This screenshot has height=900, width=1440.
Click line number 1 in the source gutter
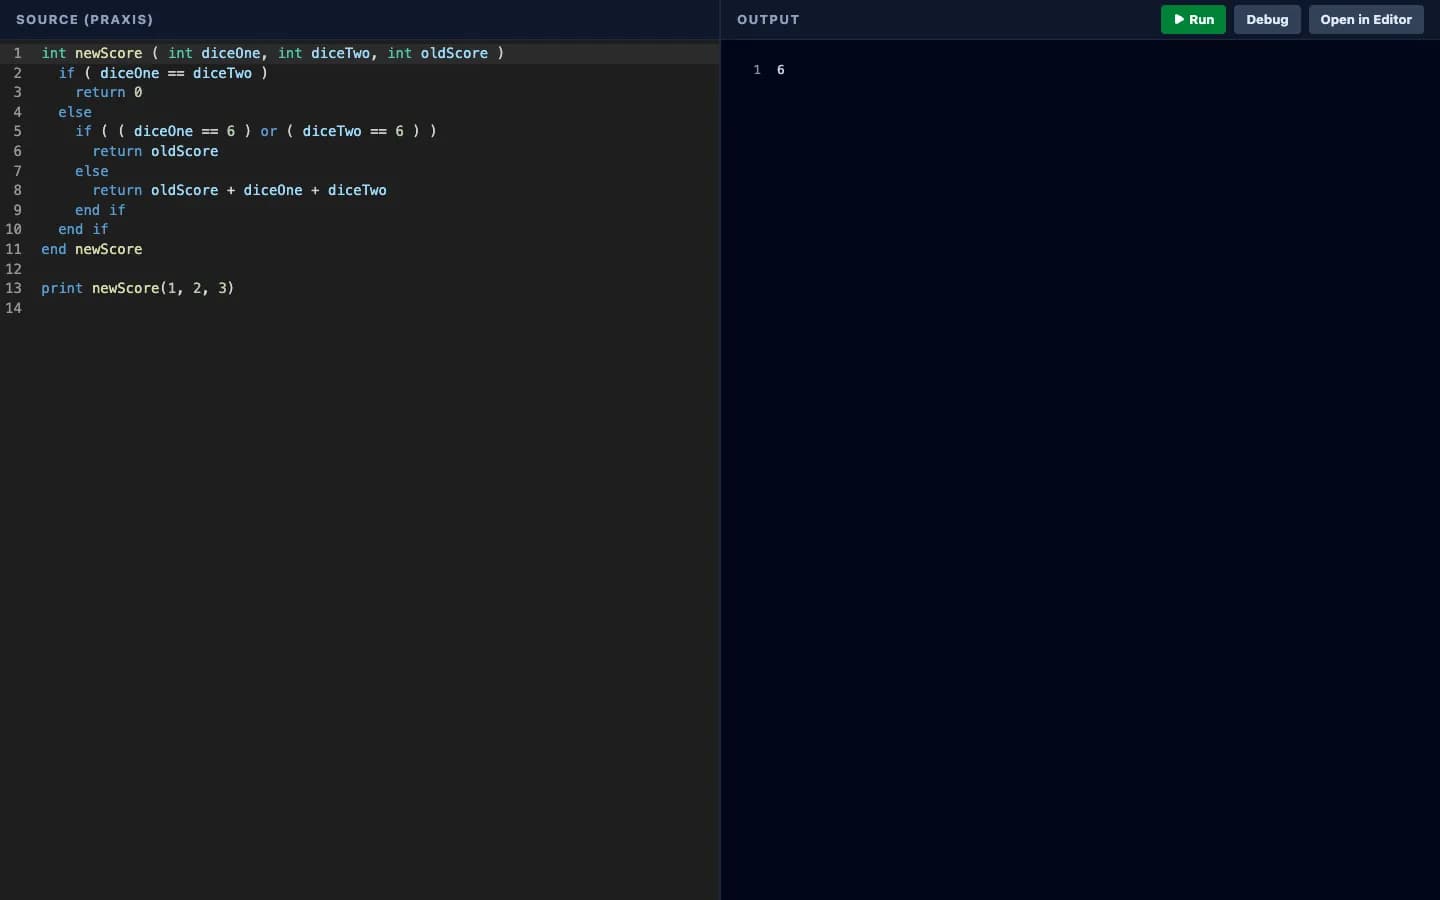point(17,53)
